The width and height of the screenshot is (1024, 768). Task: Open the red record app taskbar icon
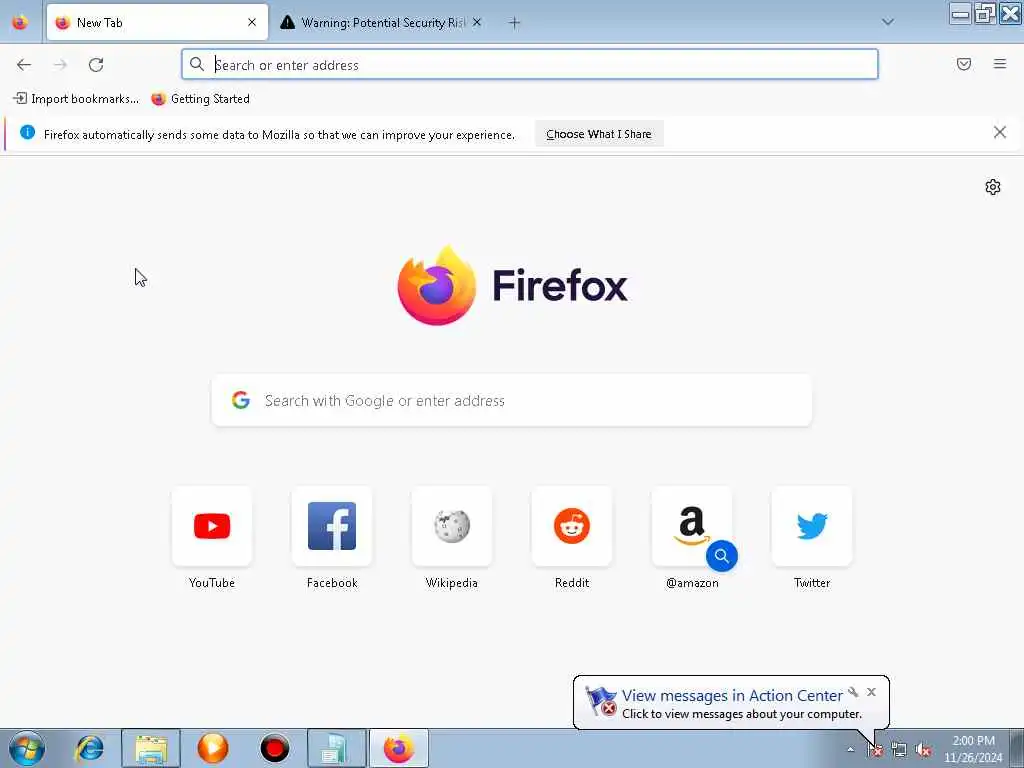point(275,748)
